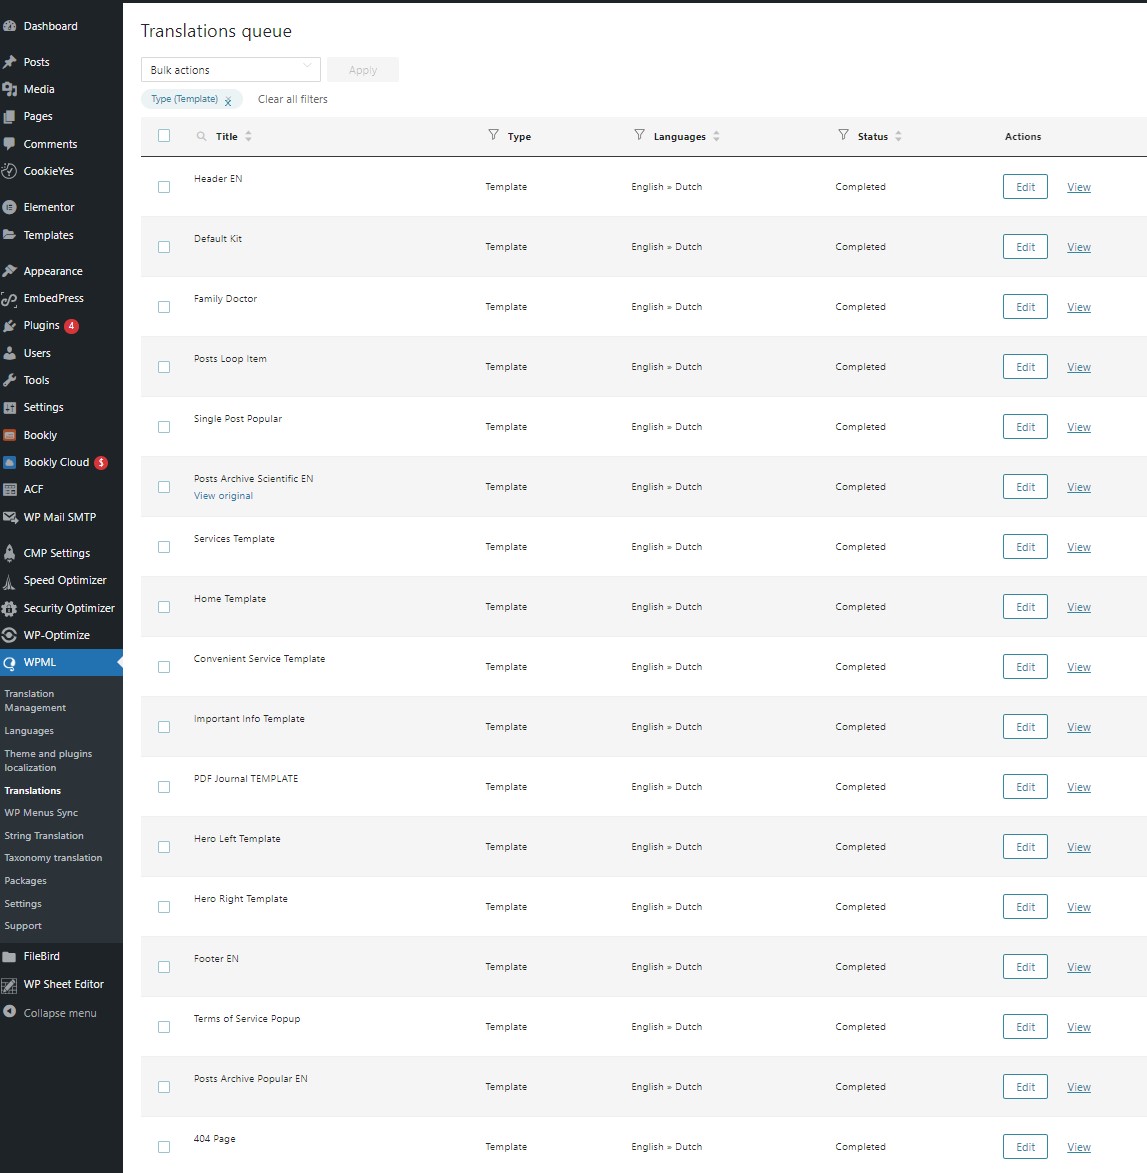Screen dimensions: 1147x1173
Task: Check the Family Doctor row checkbox
Action: tap(164, 307)
